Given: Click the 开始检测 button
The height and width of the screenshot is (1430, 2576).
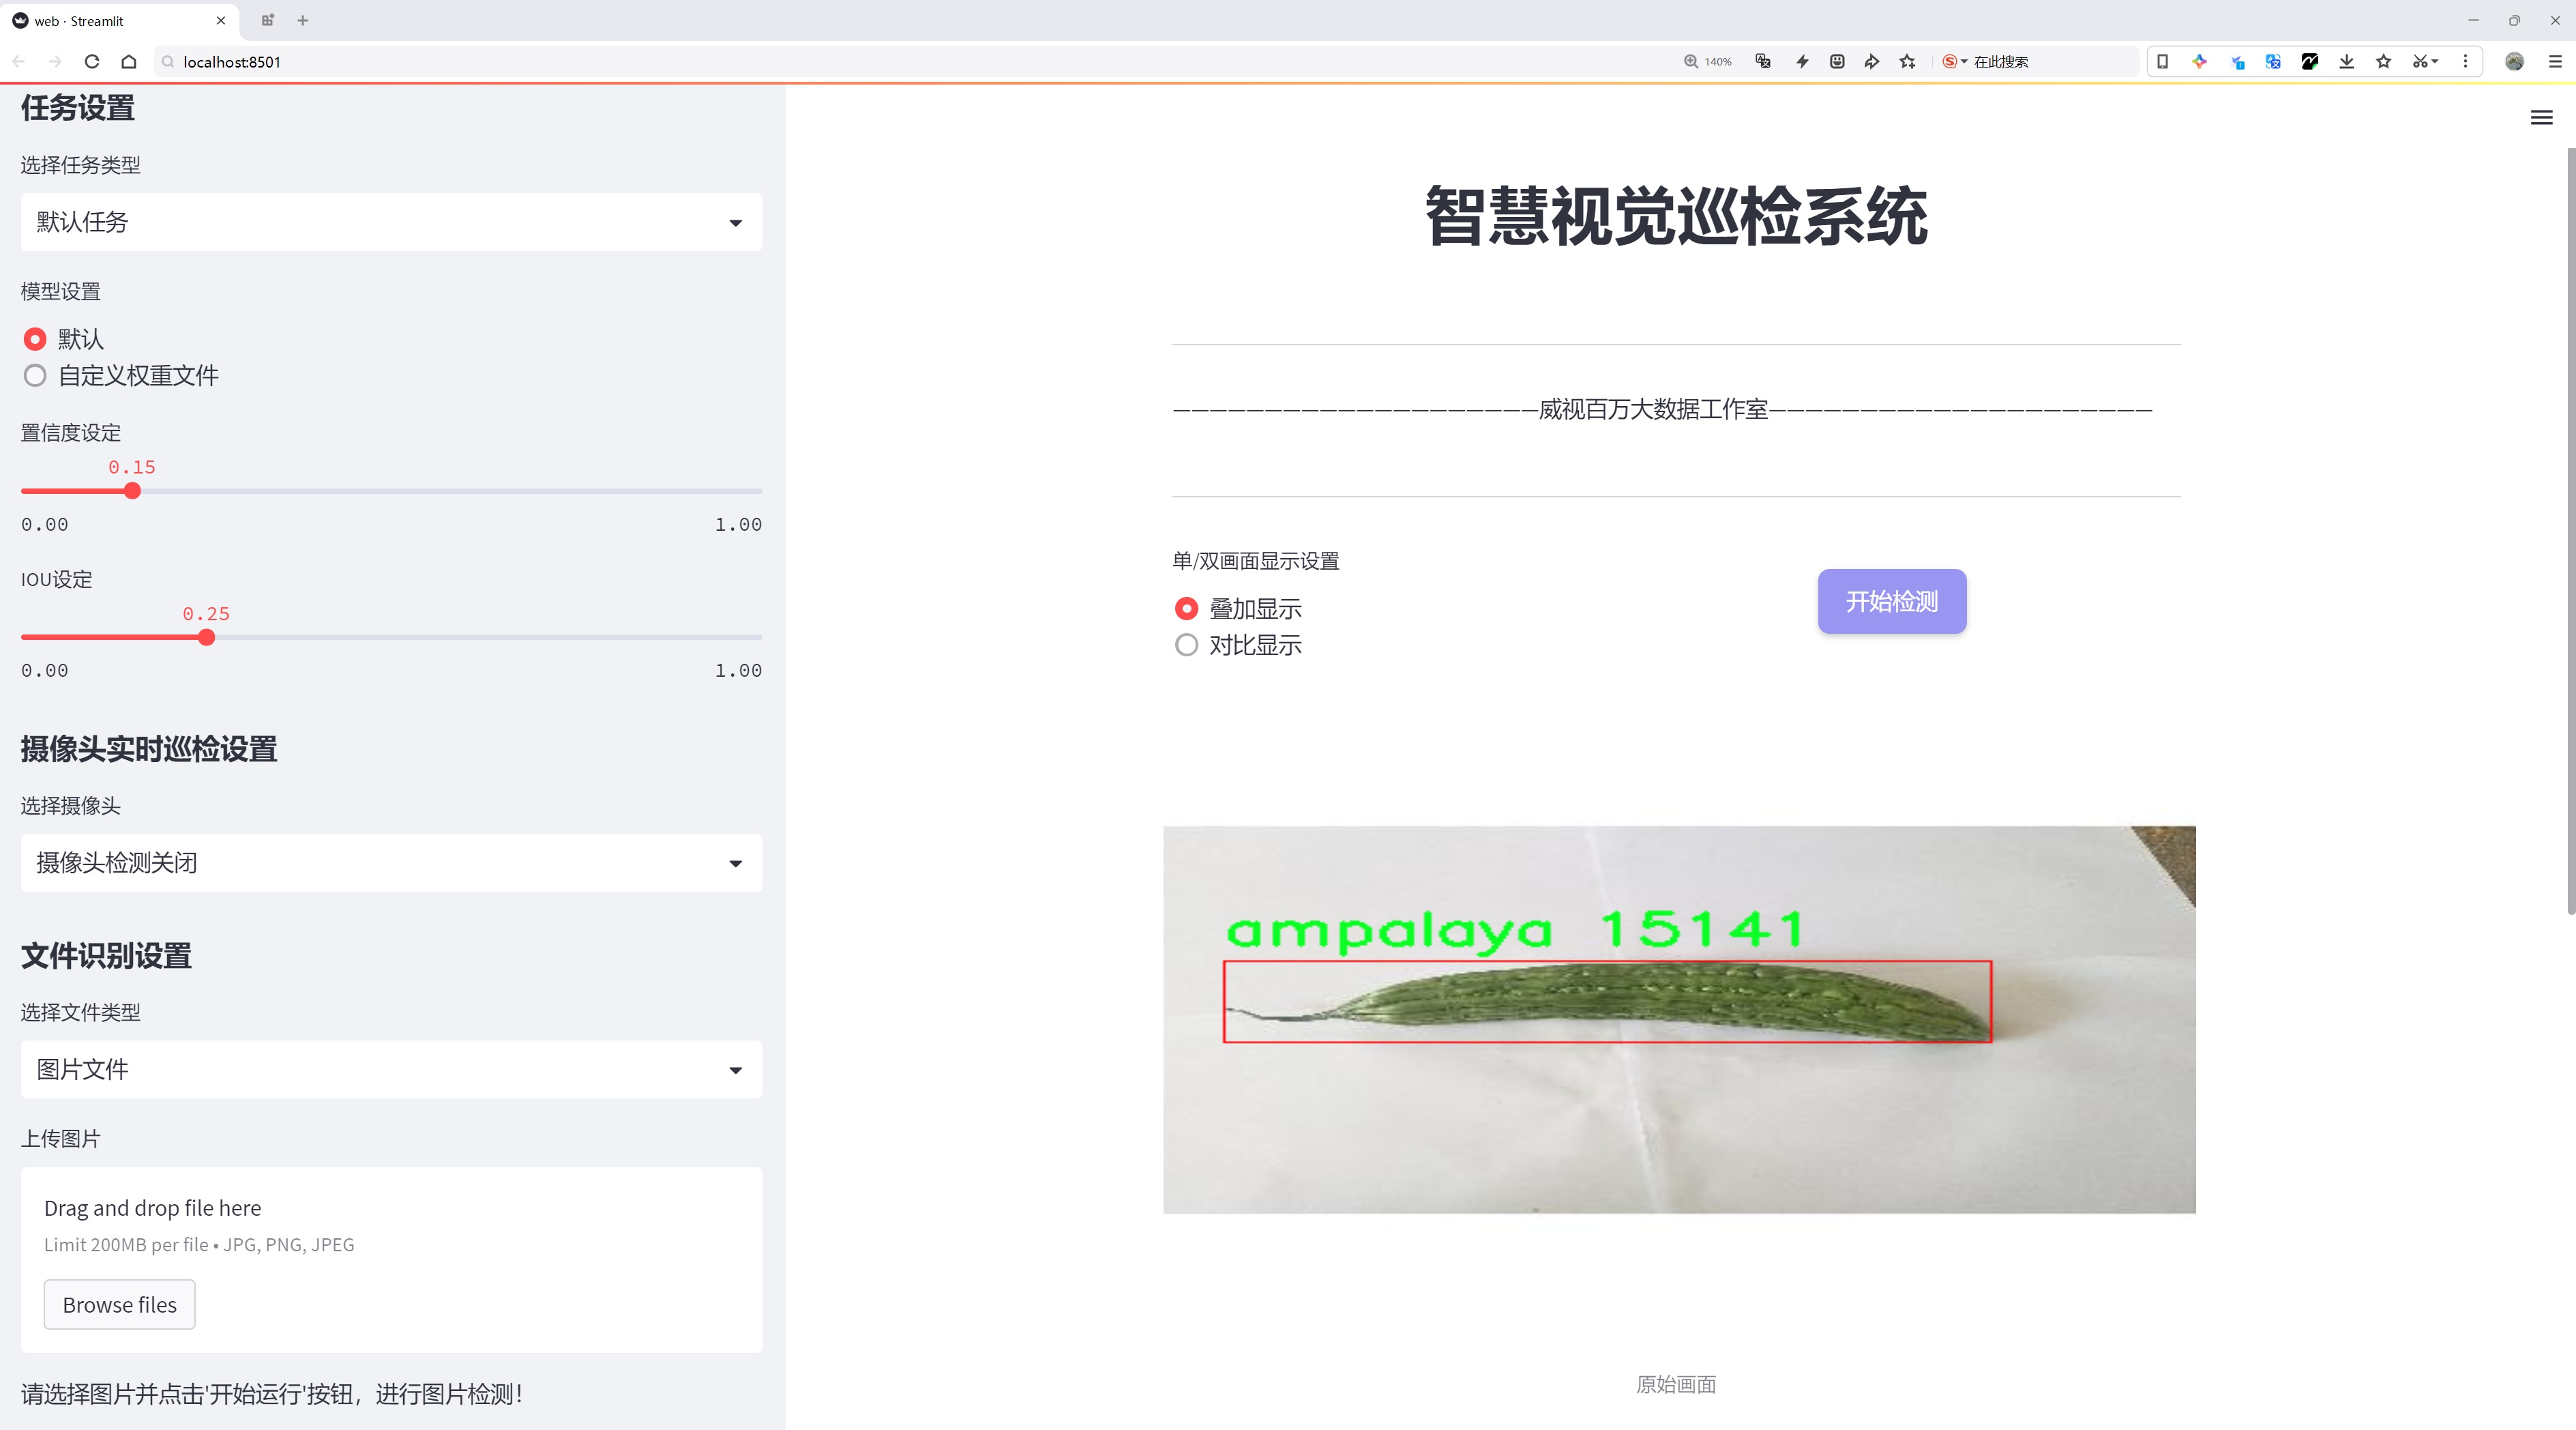Looking at the screenshot, I should (1891, 601).
